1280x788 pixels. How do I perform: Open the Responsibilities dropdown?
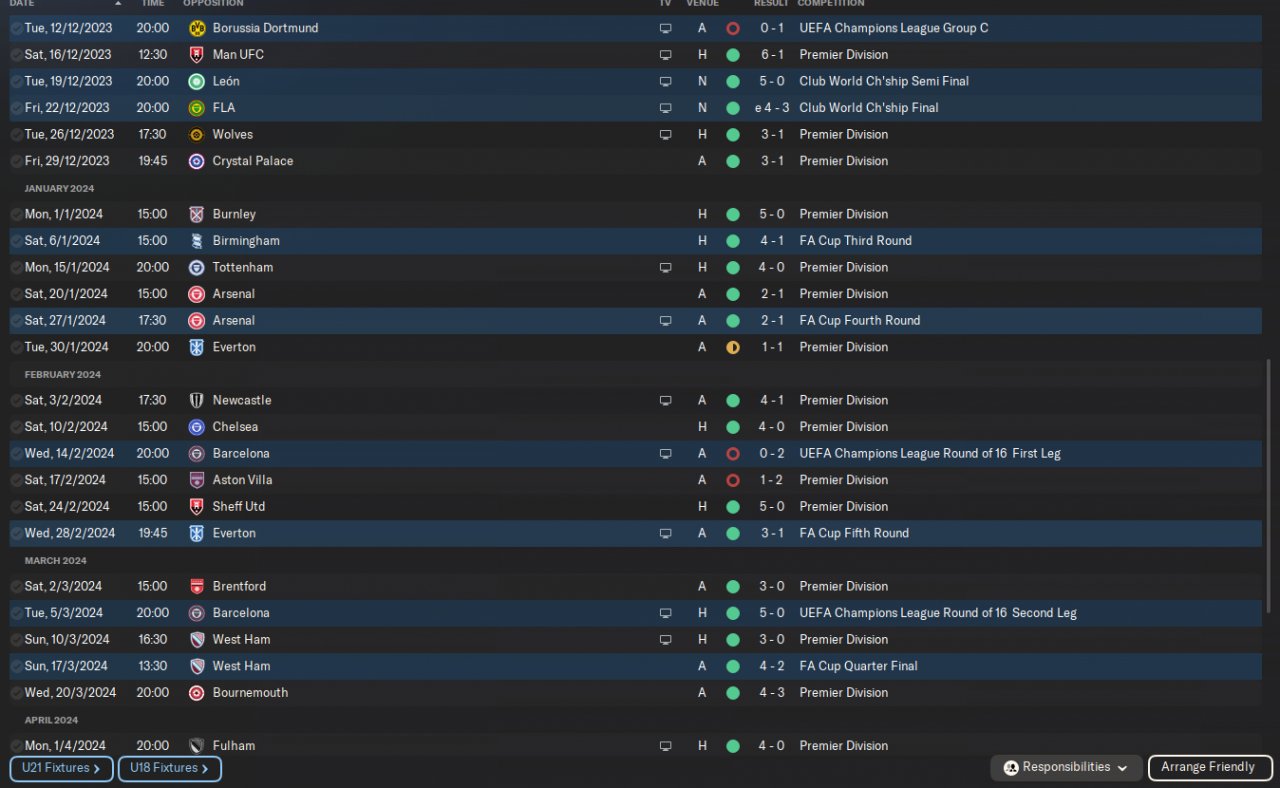pos(1065,768)
